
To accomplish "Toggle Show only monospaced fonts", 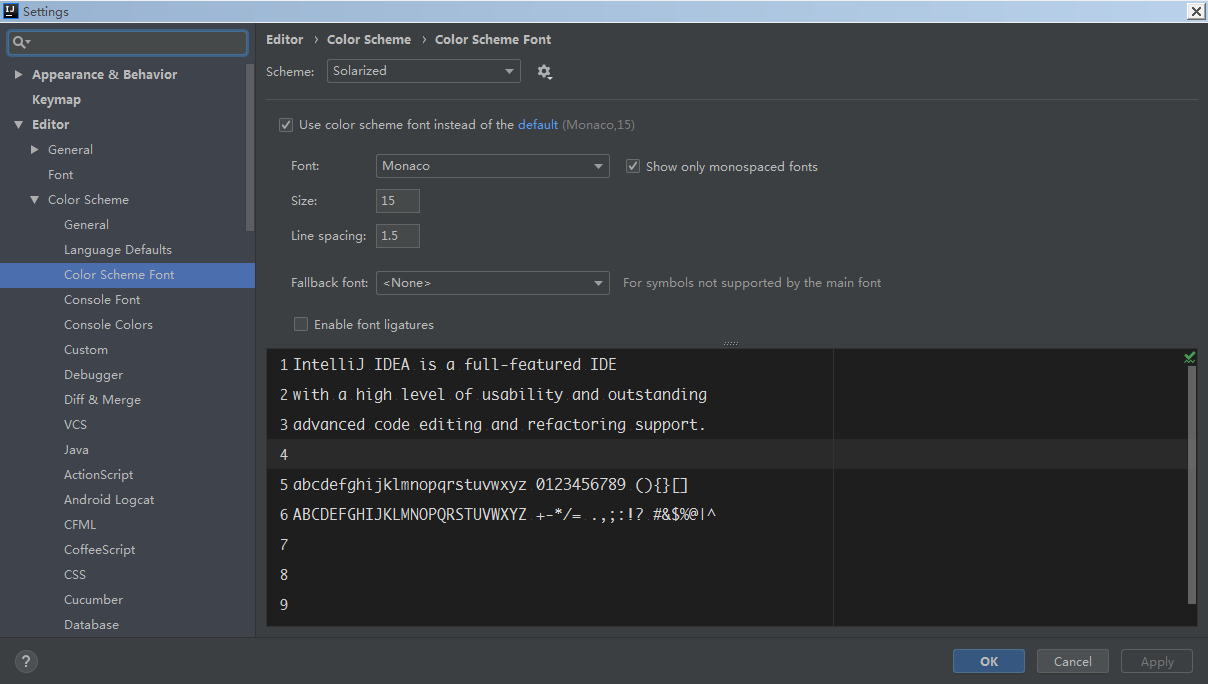I will point(633,166).
